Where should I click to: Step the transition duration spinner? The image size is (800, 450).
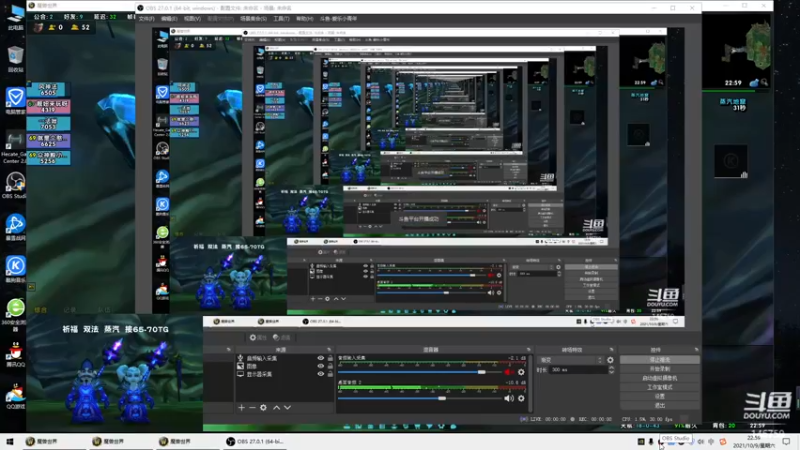pos(611,369)
